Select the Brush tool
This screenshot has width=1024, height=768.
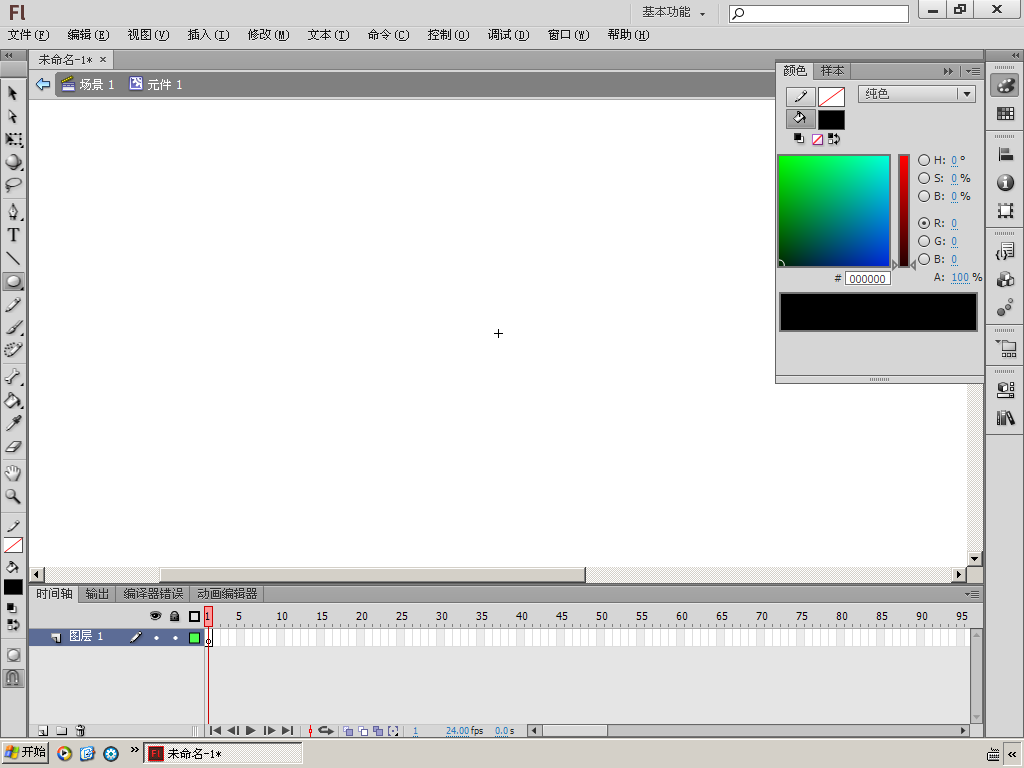13,328
